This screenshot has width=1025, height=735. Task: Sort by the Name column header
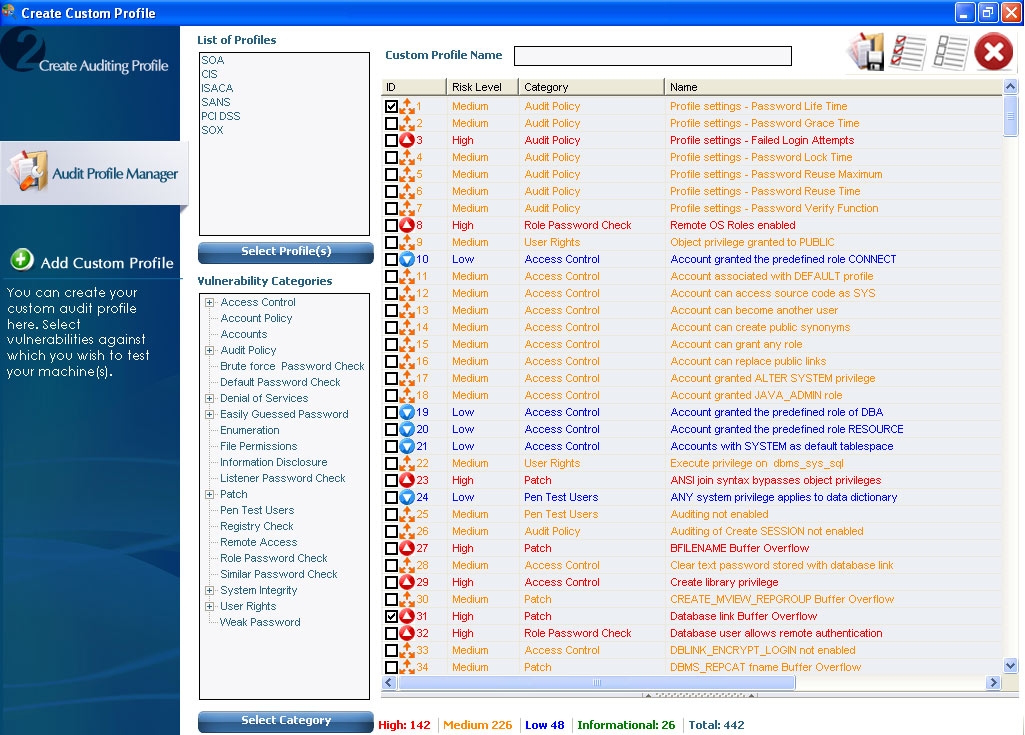tap(833, 87)
